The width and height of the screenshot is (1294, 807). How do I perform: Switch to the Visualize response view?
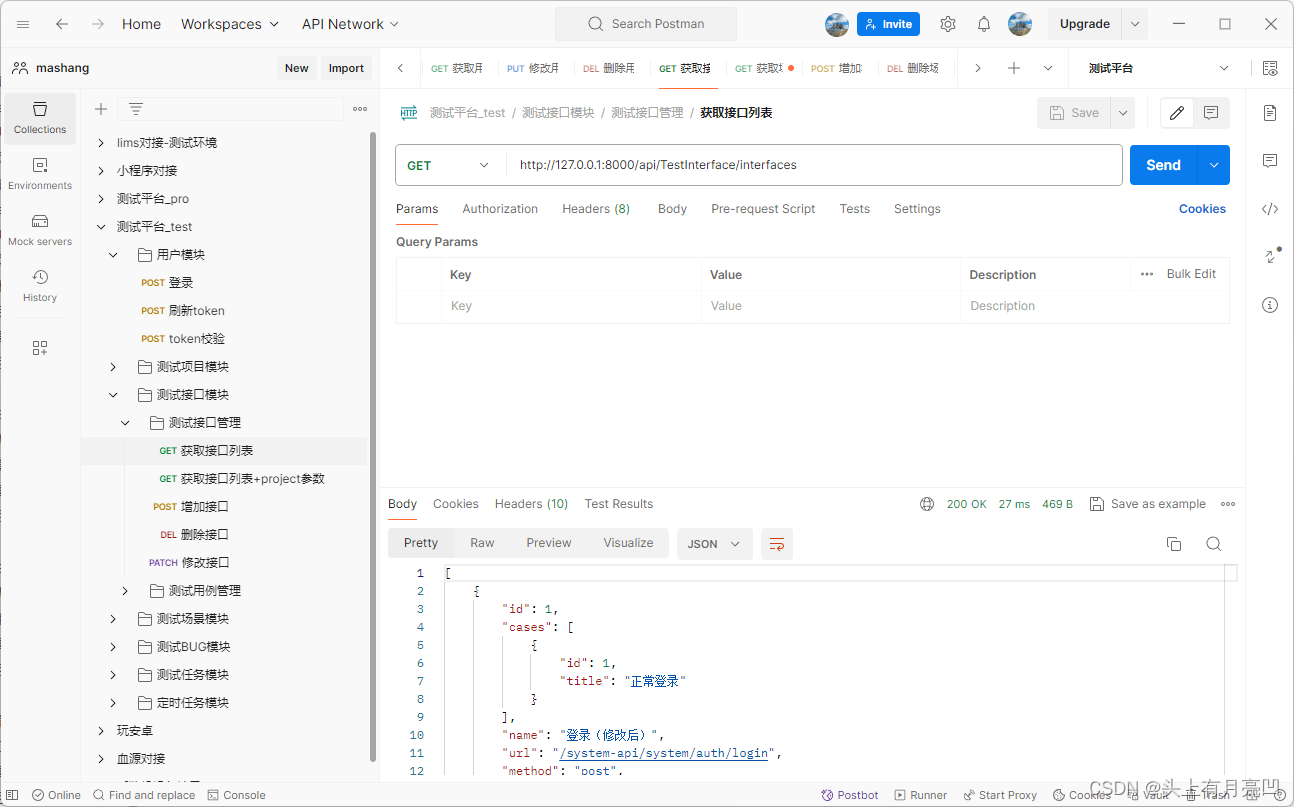coord(628,543)
